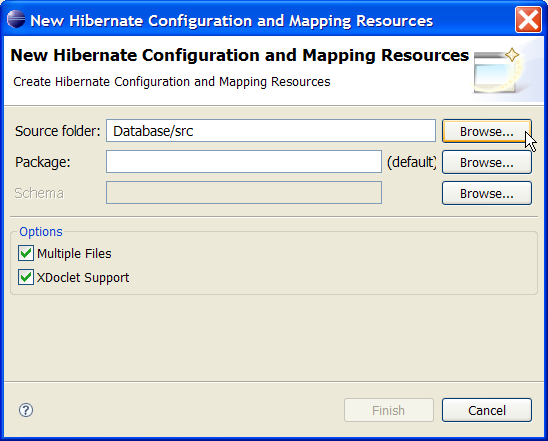Screen dimensions: 548x441
Task: Click the Options group label
Action: click(41, 232)
